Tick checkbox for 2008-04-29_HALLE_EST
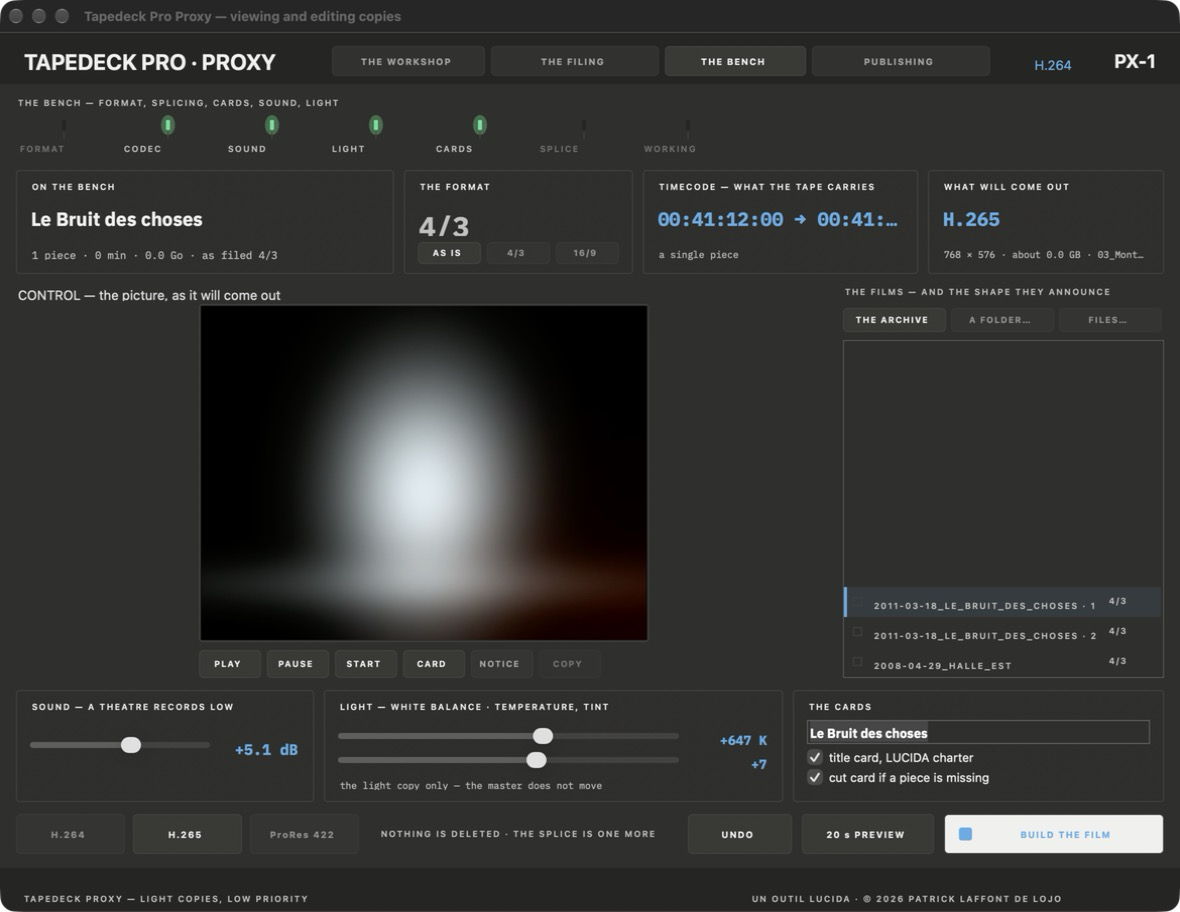Image resolution: width=1180 pixels, height=912 pixels. 857,661
